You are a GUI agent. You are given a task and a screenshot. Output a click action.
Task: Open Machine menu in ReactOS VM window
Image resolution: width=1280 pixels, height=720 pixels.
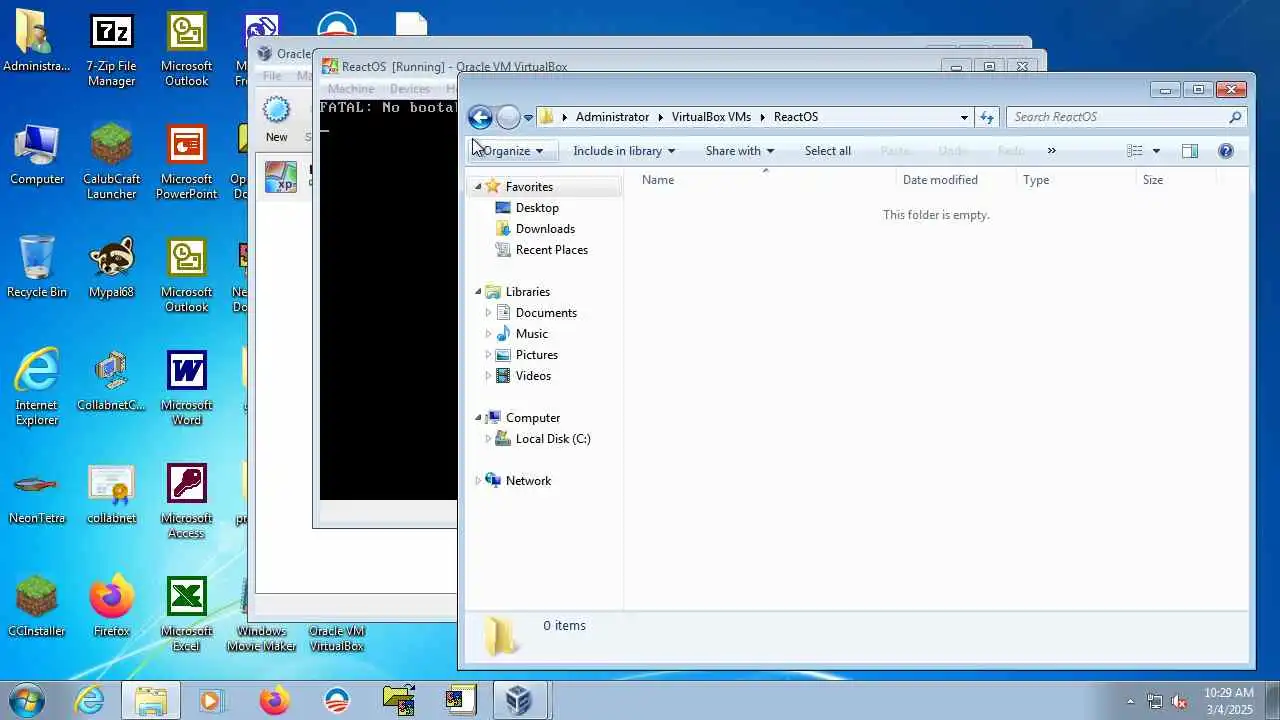point(351,89)
